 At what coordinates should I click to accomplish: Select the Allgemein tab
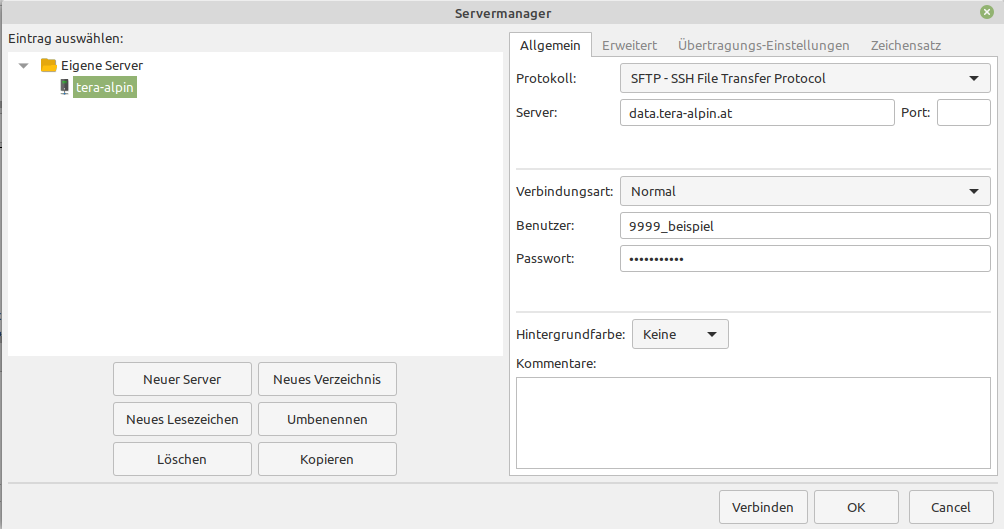550,45
